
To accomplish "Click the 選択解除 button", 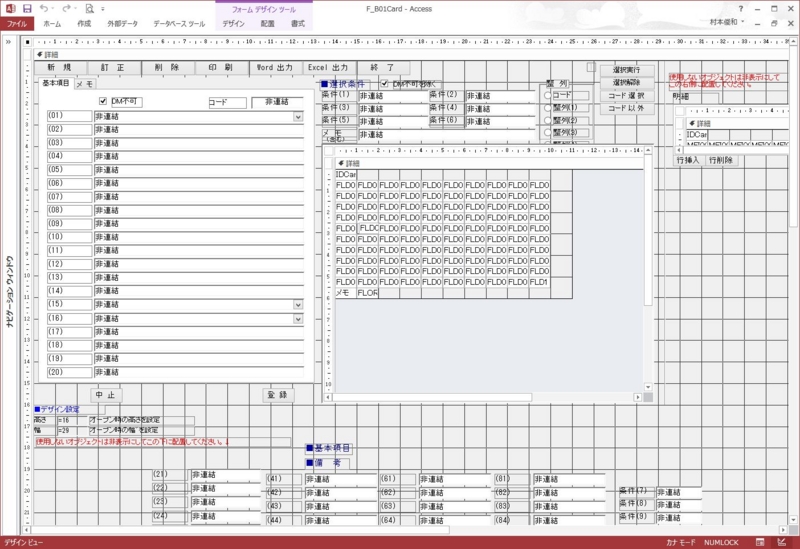I will click(627, 83).
